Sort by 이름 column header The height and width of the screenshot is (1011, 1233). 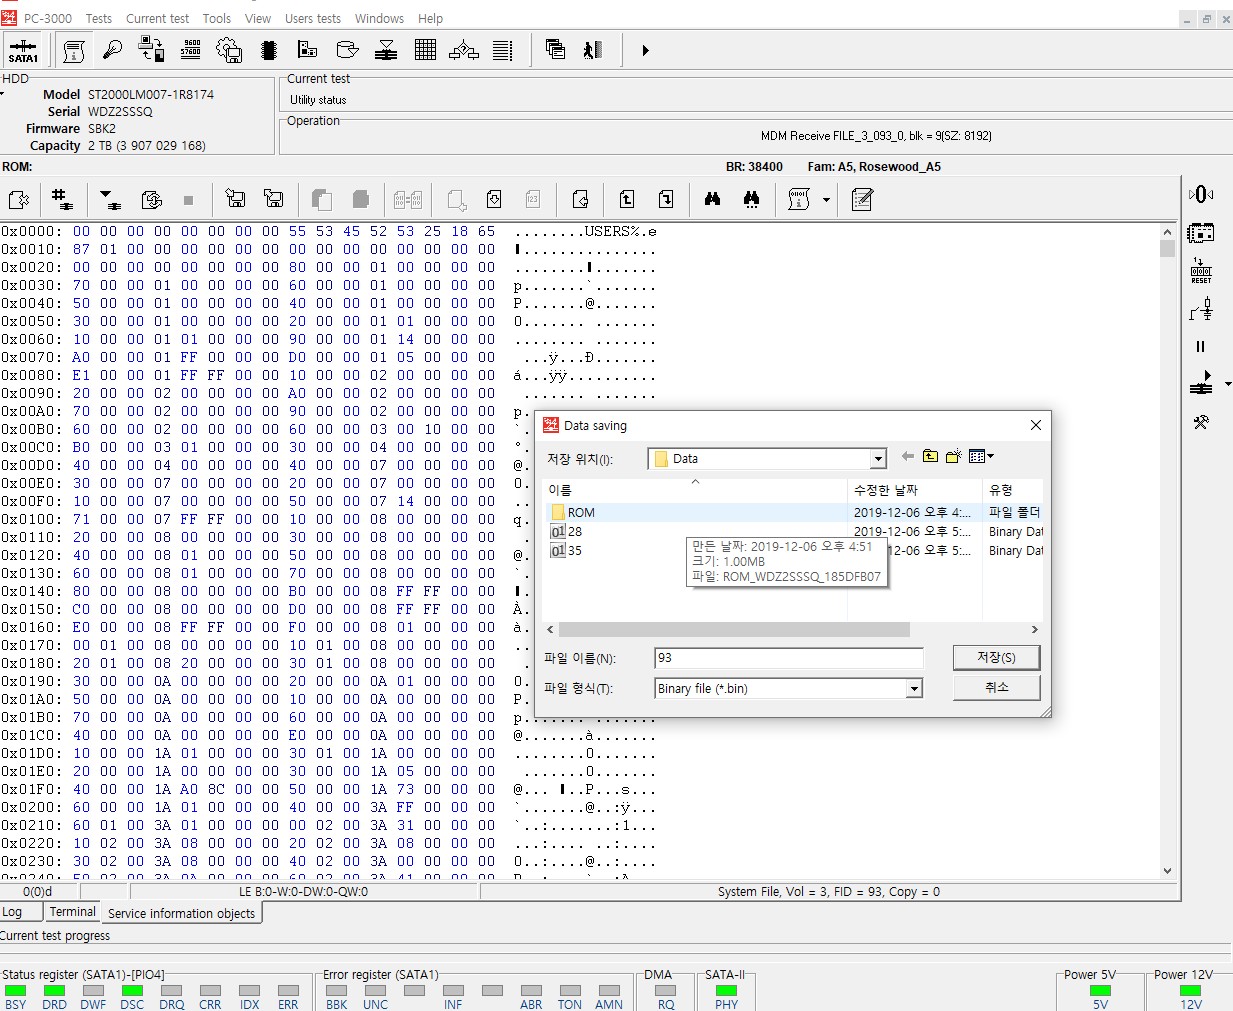[x=696, y=490]
